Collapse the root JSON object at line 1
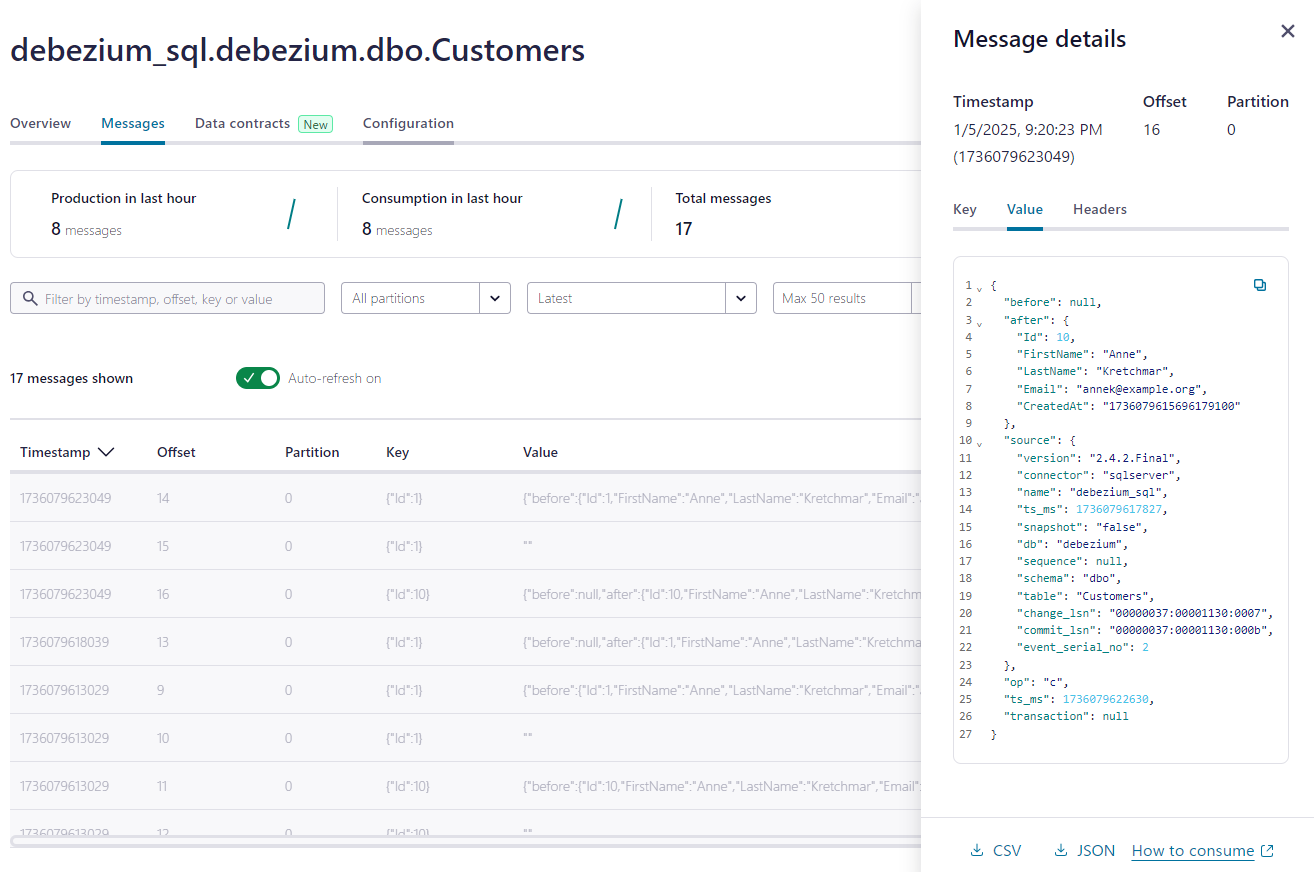Viewport: 1314px width, 872px height. [x=979, y=287]
